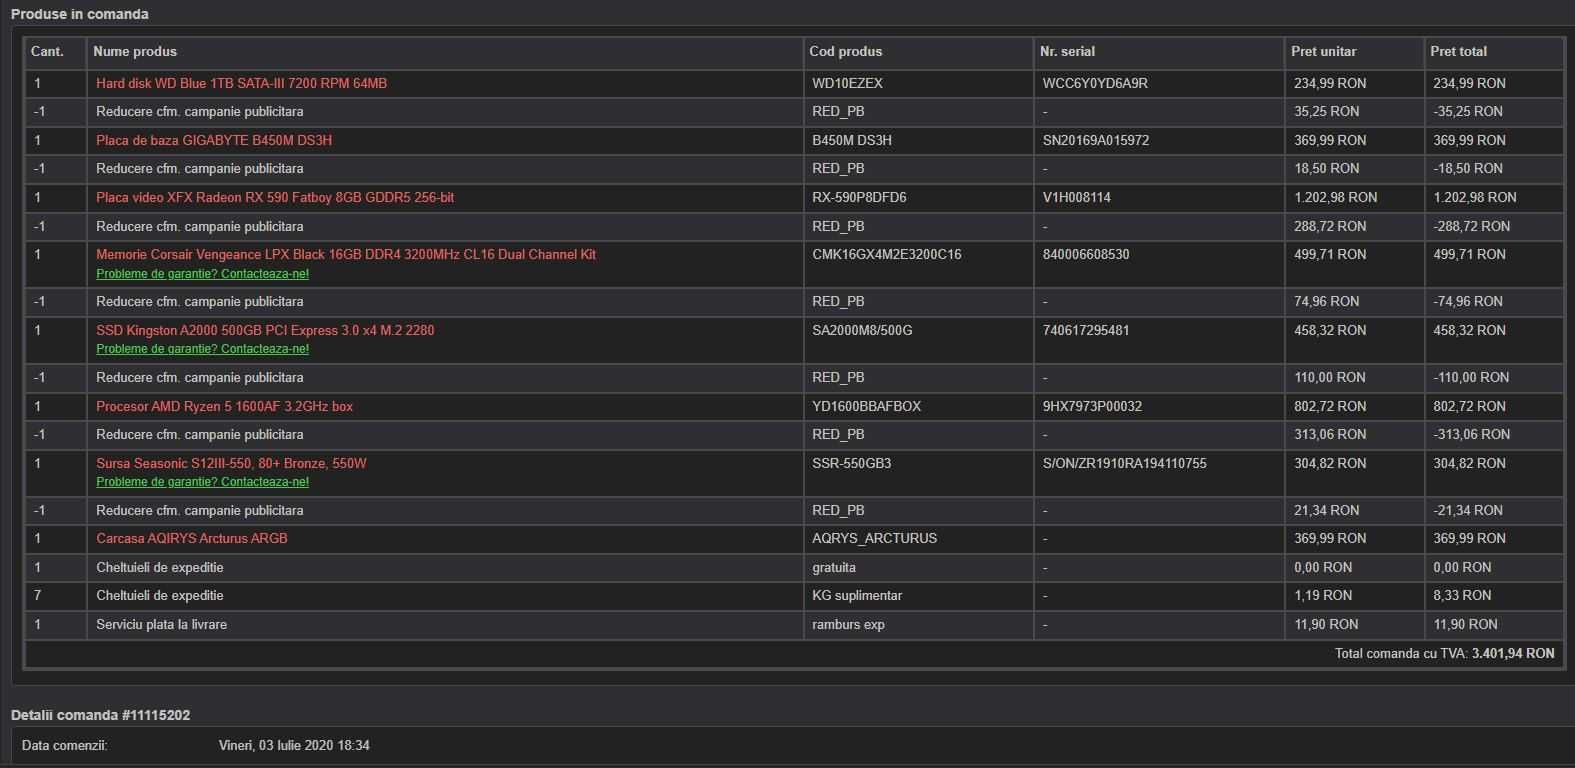Click the 1.202,98 RON unit price
Screen dimensions: 1575x768
[x=1336, y=197]
